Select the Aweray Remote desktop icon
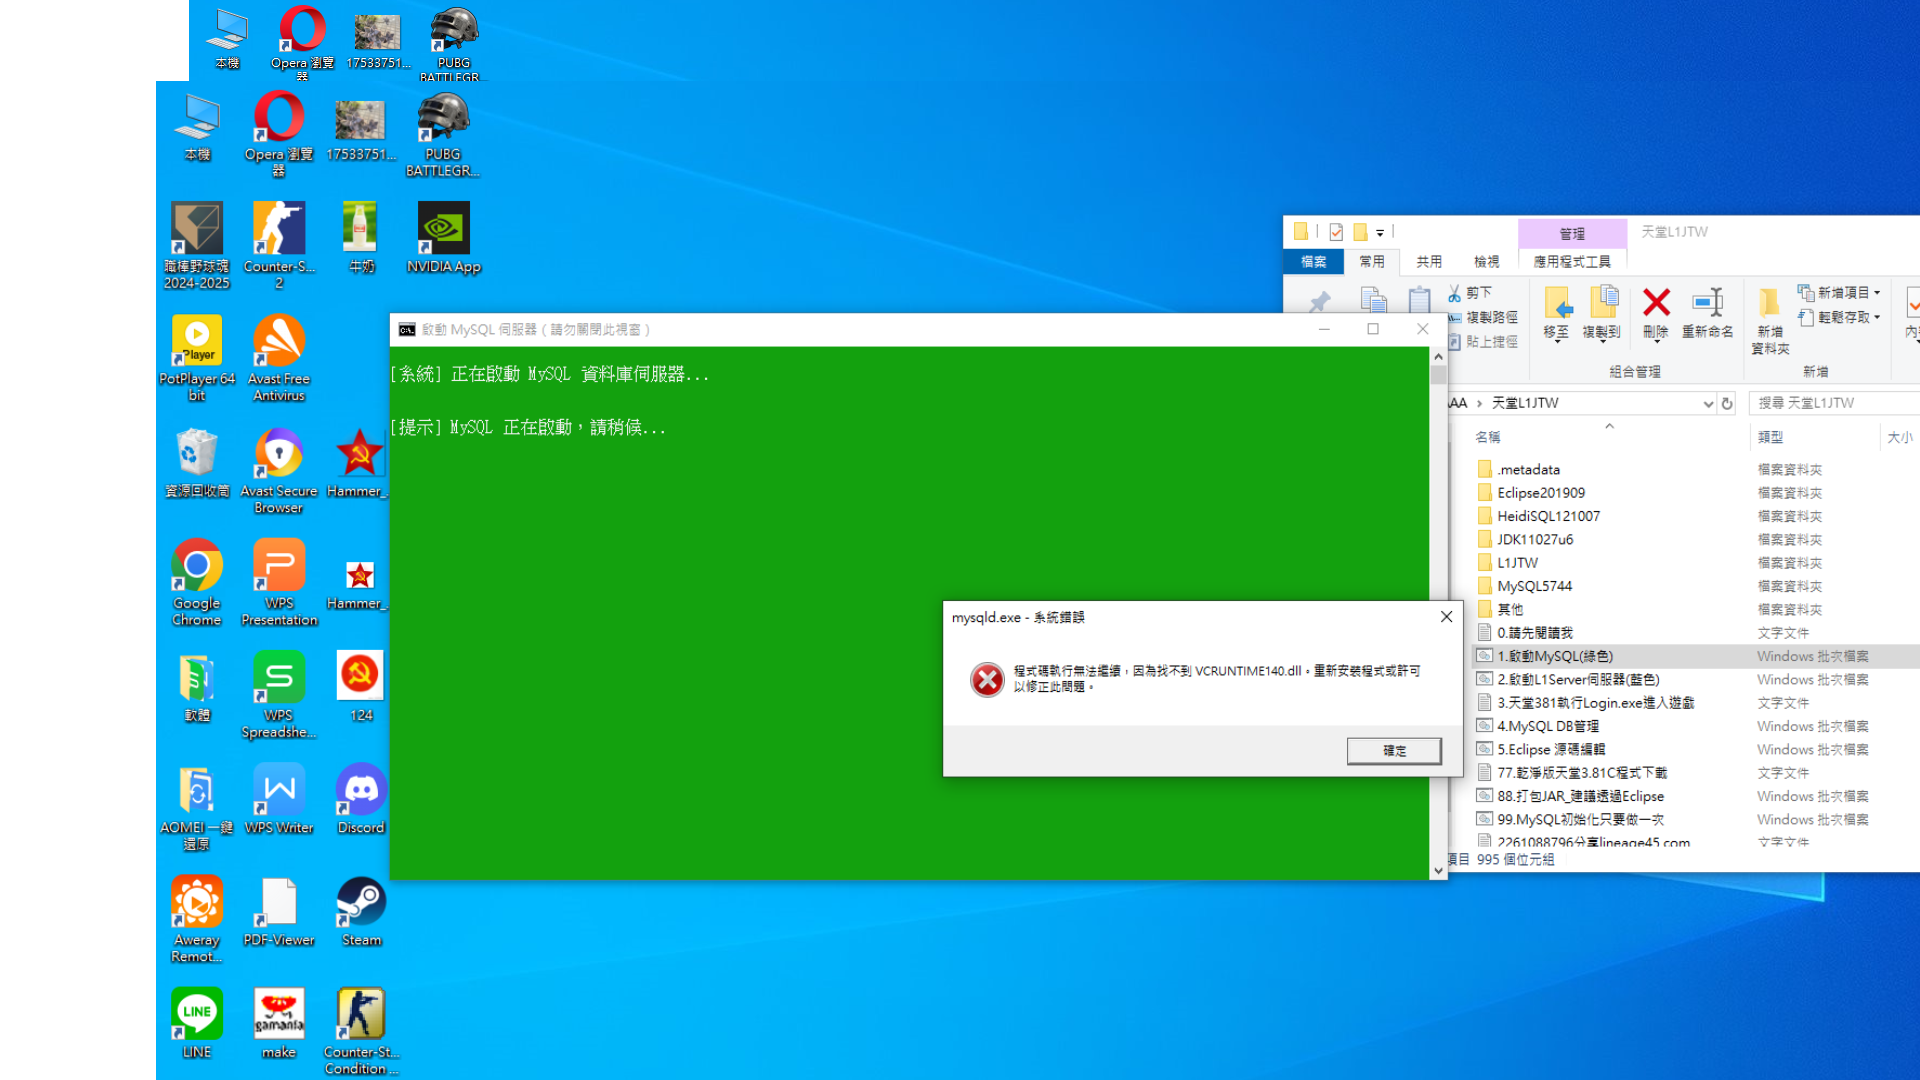The height and width of the screenshot is (1080, 1920). [x=197, y=919]
